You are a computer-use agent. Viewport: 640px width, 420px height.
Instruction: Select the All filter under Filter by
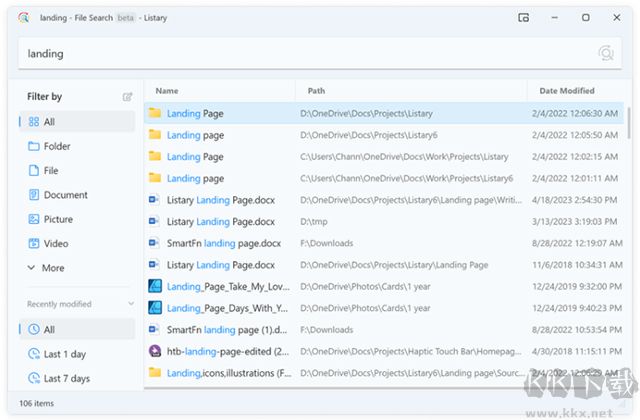[x=49, y=122]
